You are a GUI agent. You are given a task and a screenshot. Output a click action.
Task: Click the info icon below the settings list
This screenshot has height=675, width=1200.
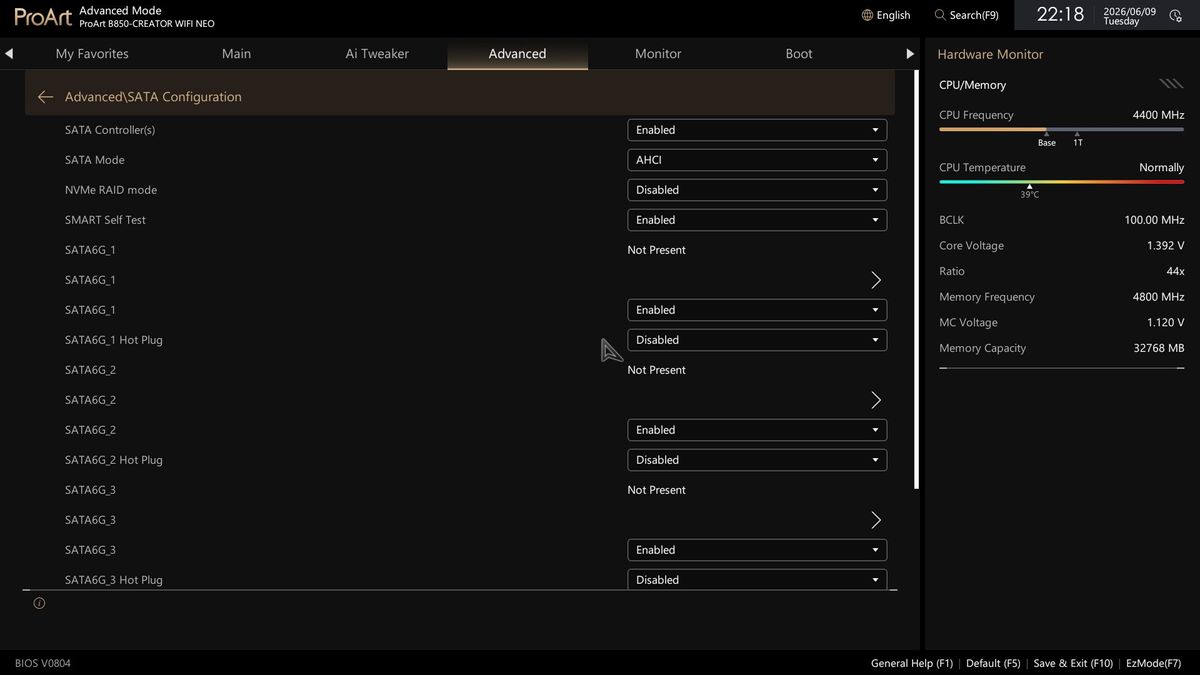39,603
